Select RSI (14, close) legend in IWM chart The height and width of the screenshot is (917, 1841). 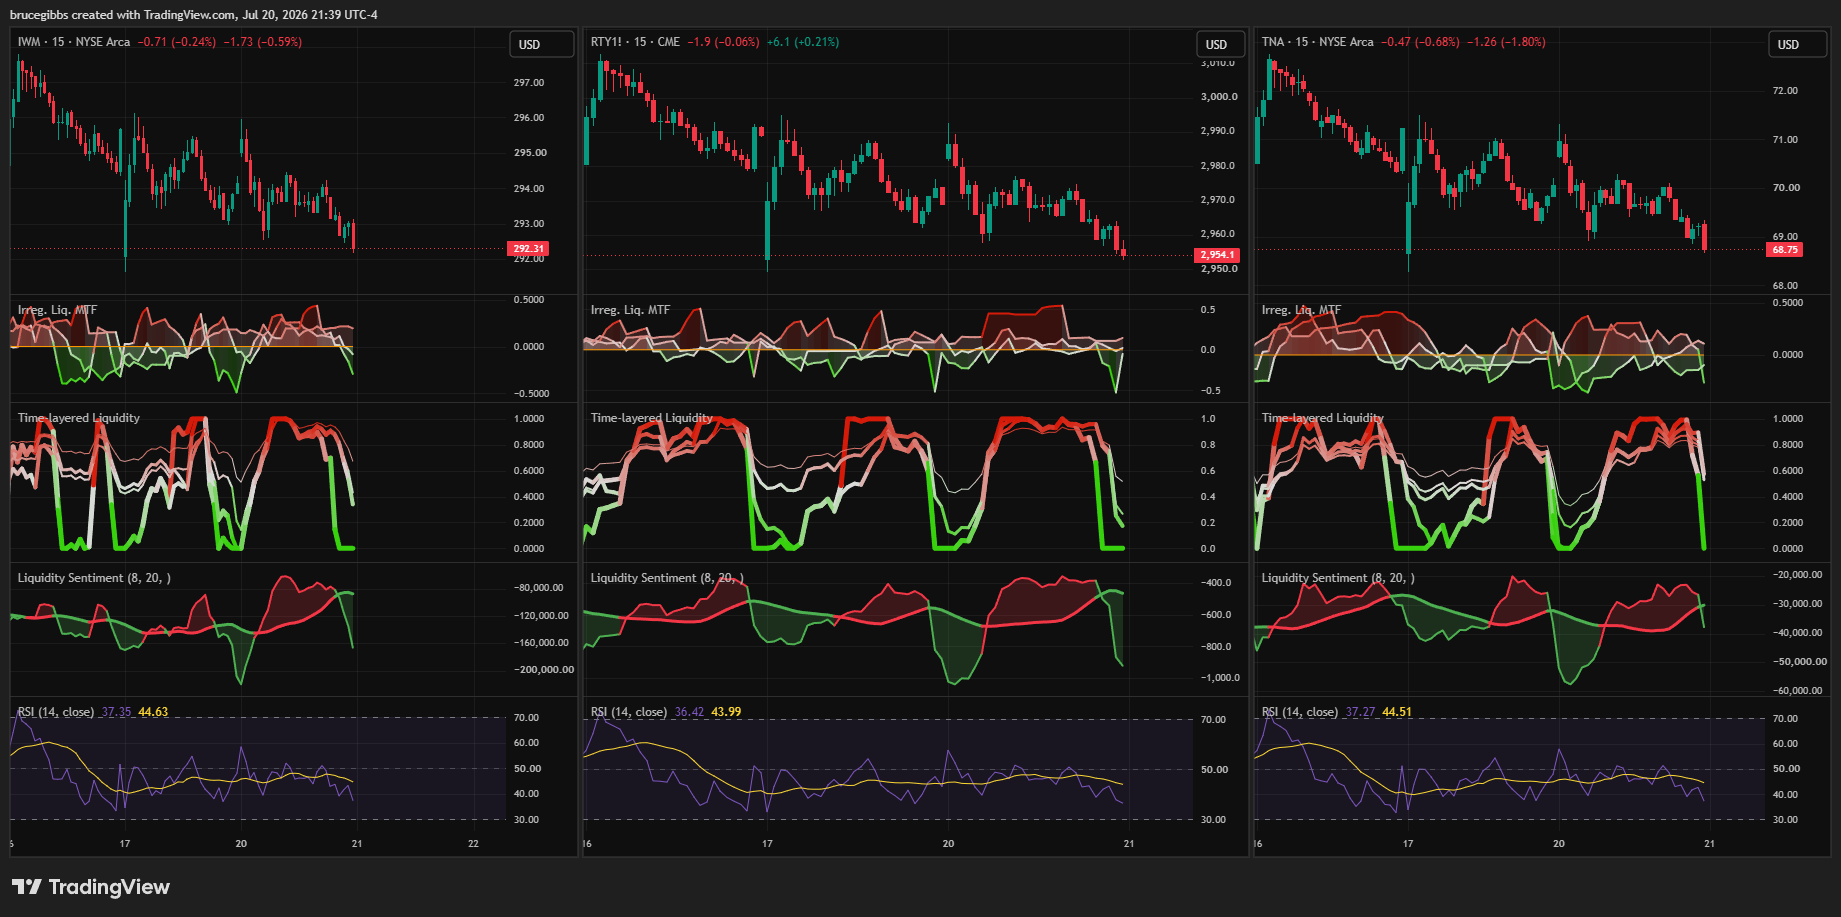(56, 712)
